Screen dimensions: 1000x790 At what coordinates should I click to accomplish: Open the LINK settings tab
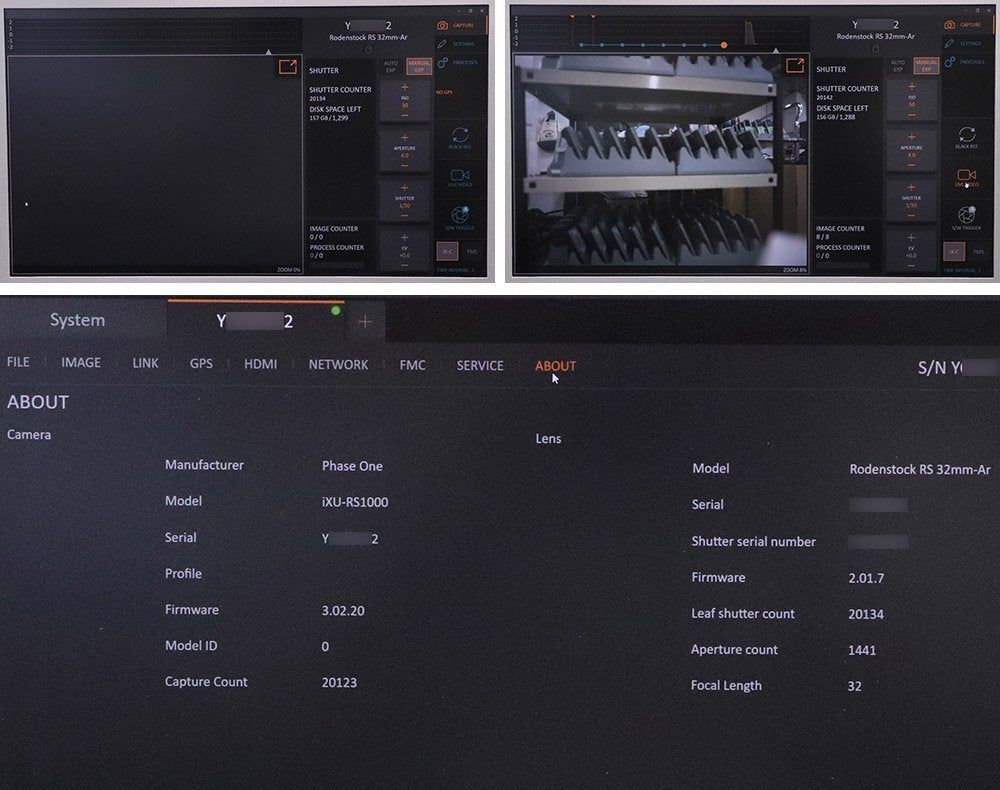tap(145, 363)
